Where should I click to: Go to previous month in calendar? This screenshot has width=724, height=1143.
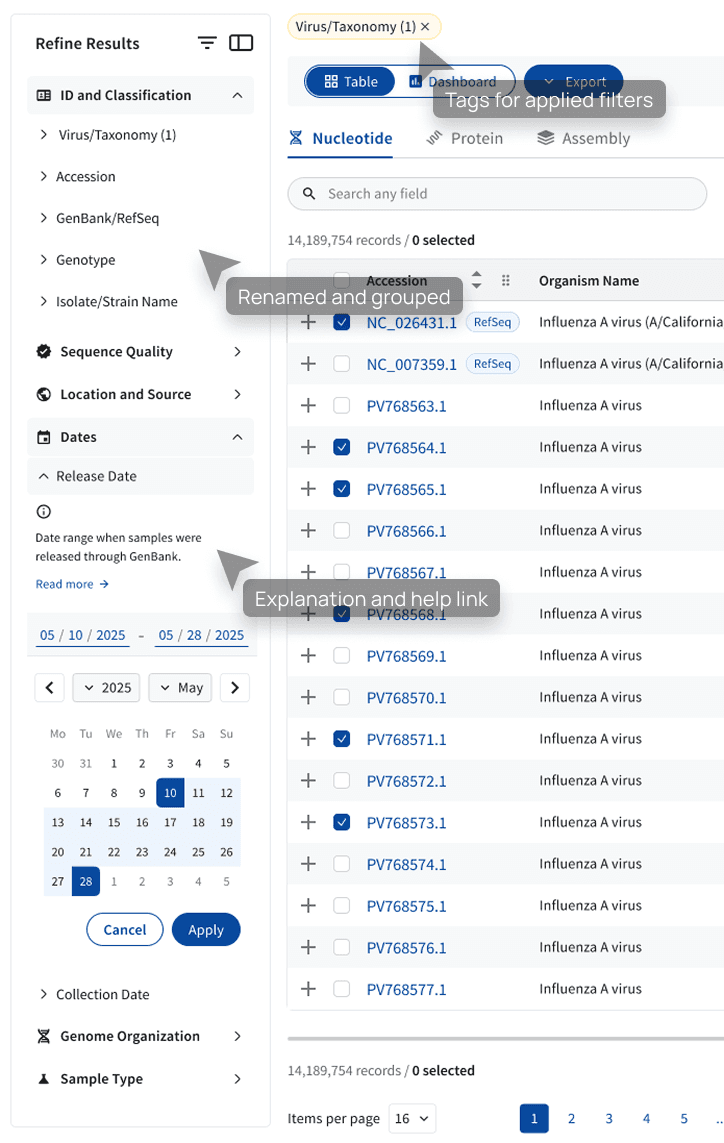[50, 687]
